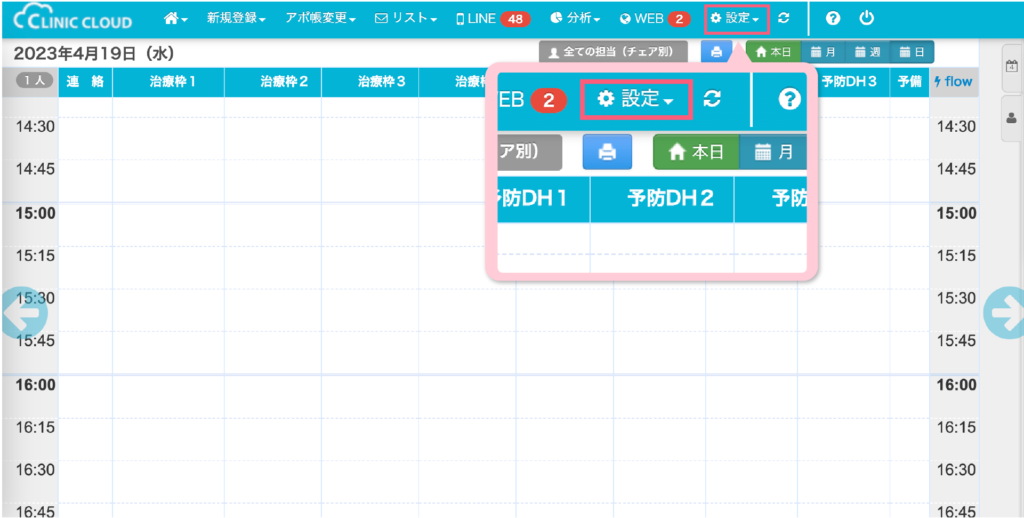Image resolution: width=1024 pixels, height=518 pixels.
Task: Switch to 日 day view
Action: point(911,52)
